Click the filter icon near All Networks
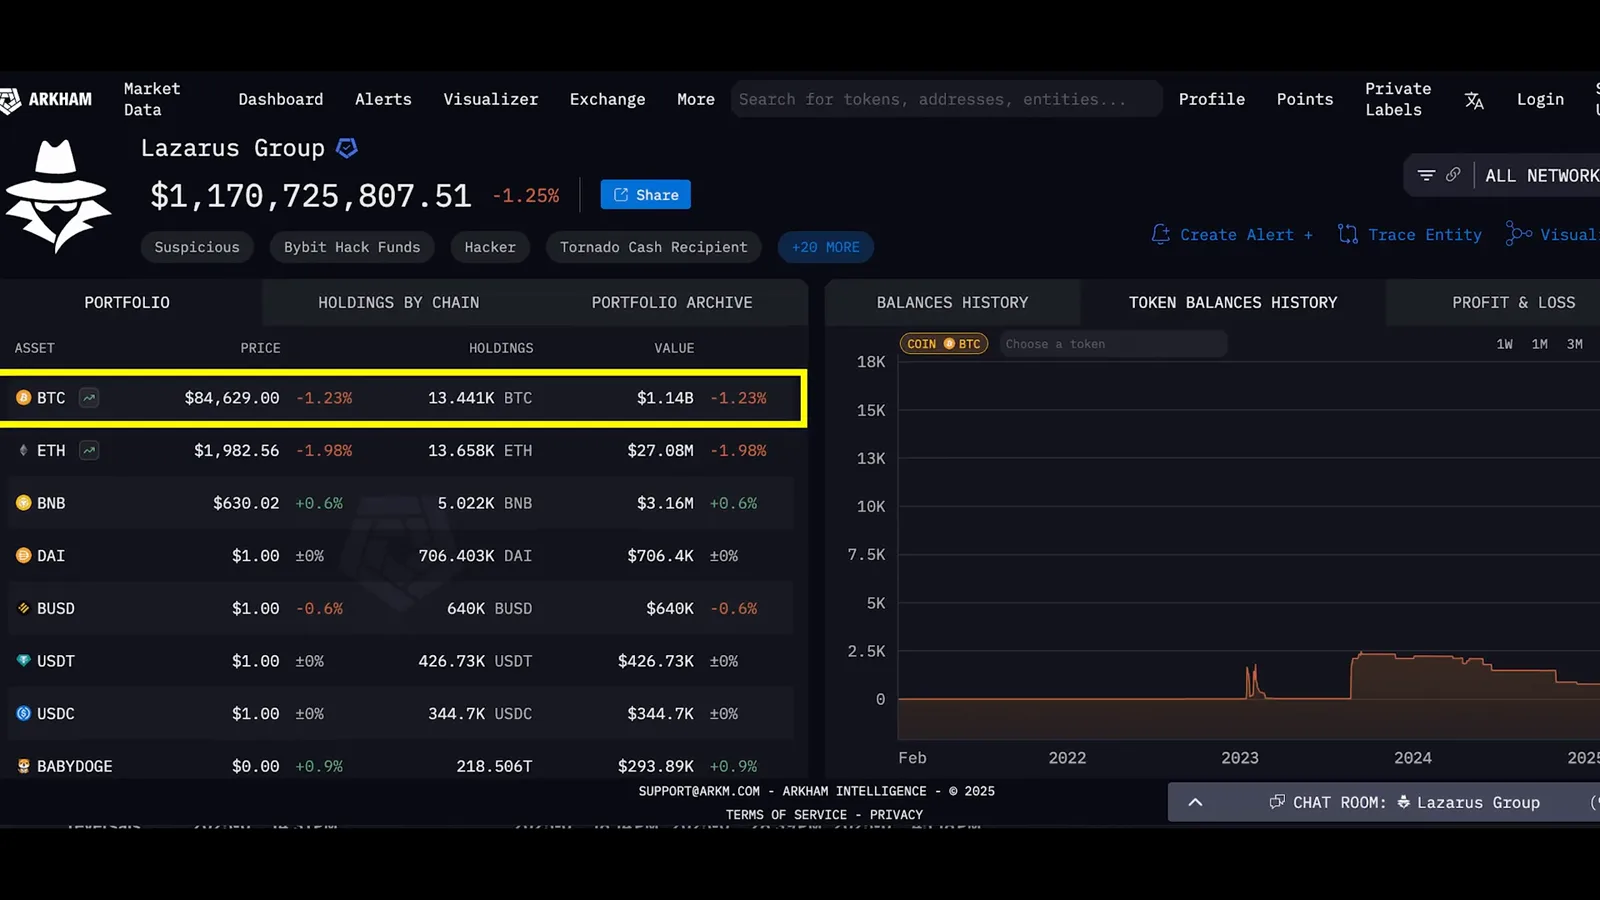This screenshot has width=1600, height=900. (x=1426, y=175)
